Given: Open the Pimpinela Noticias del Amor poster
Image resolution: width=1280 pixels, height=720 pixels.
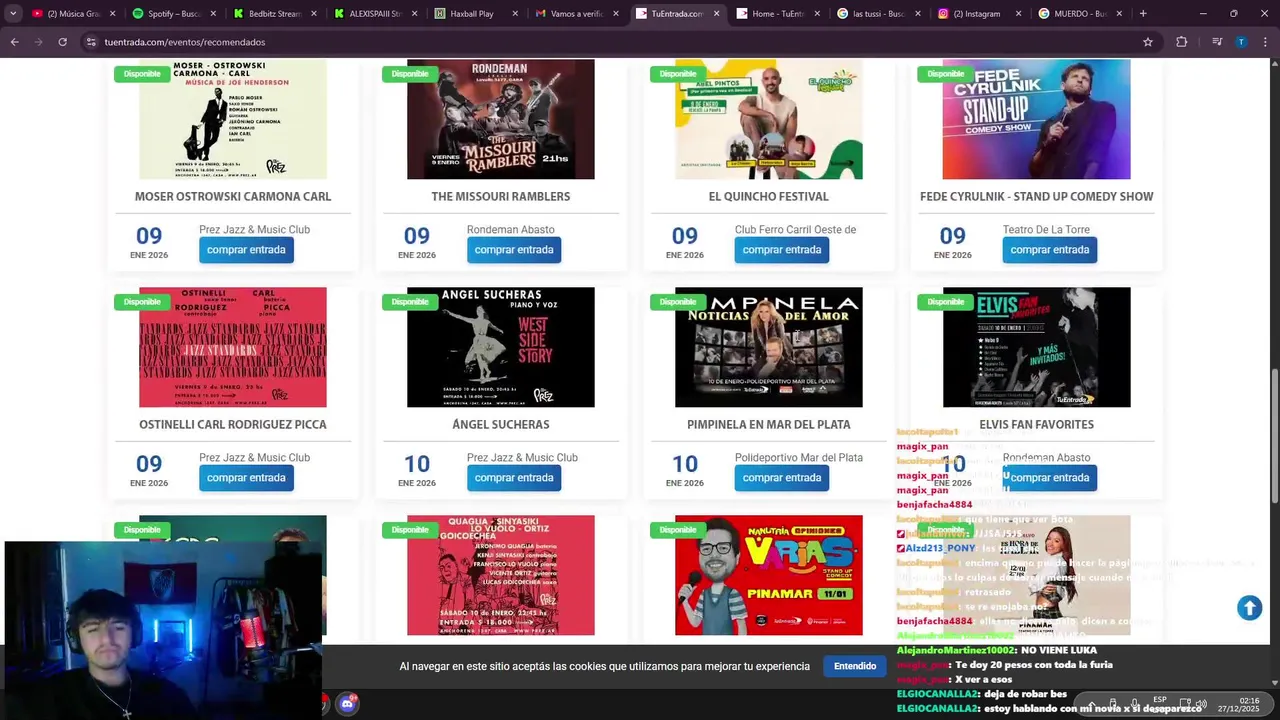Looking at the screenshot, I should pyautogui.click(x=769, y=347).
